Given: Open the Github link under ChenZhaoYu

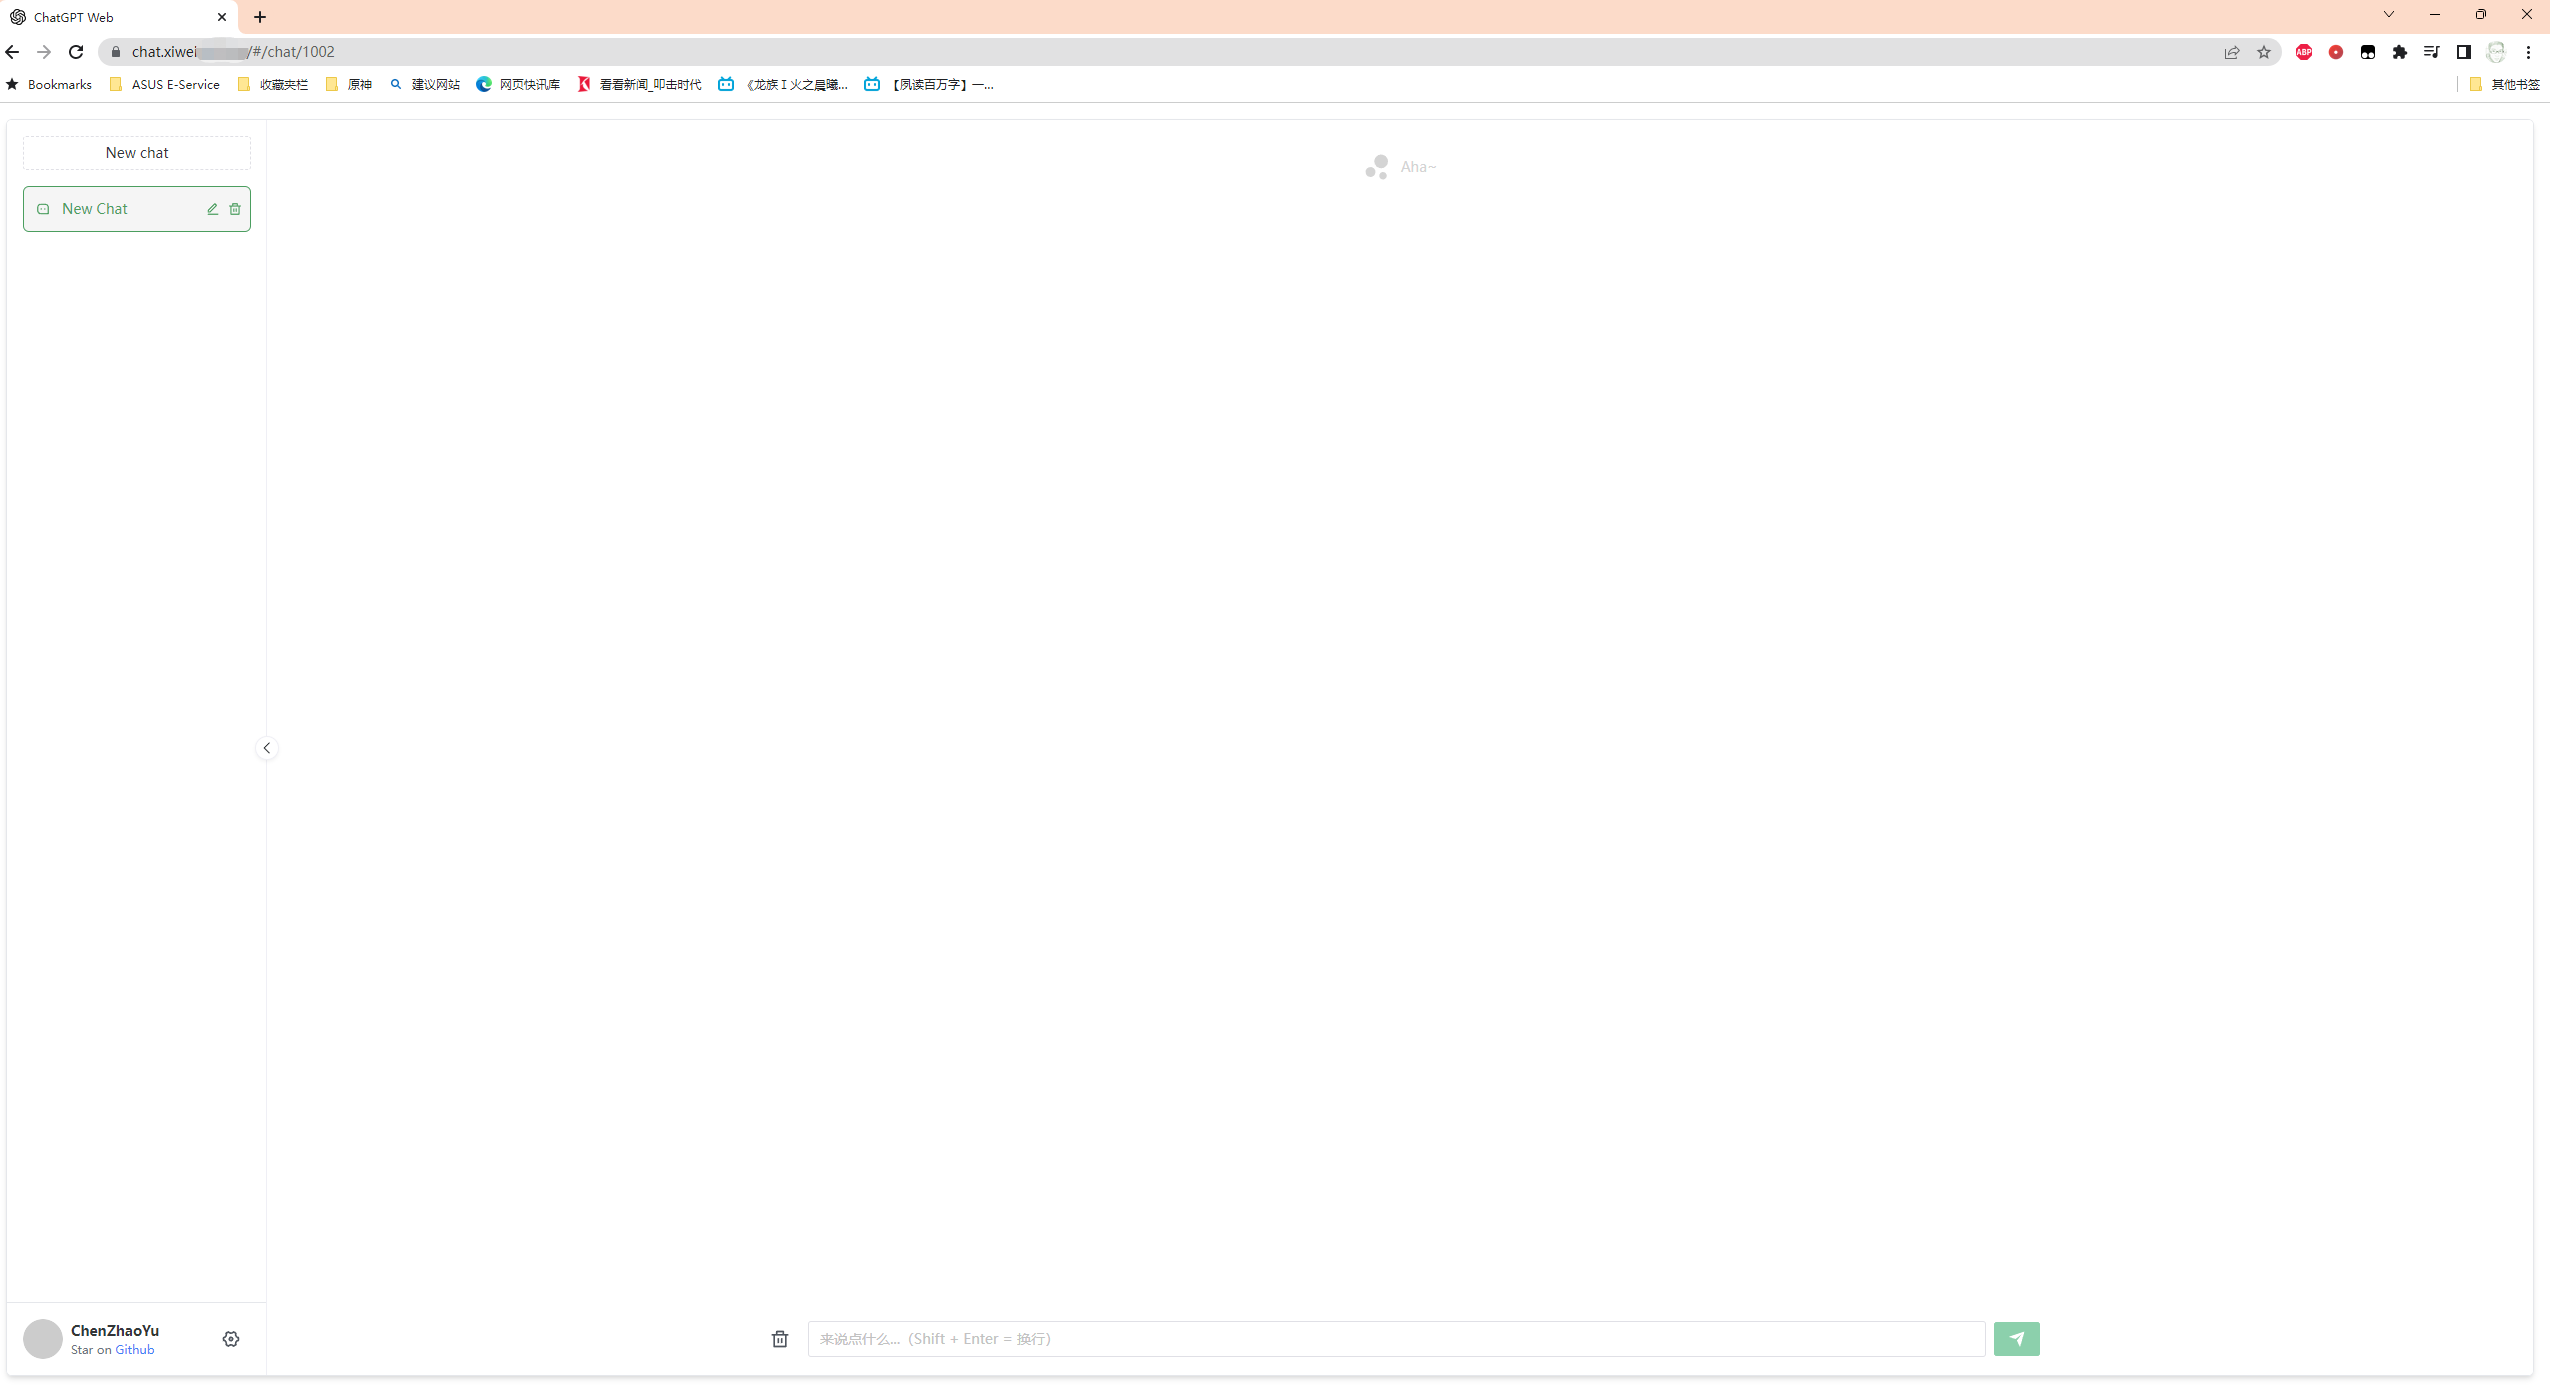Looking at the screenshot, I should click(x=134, y=1350).
